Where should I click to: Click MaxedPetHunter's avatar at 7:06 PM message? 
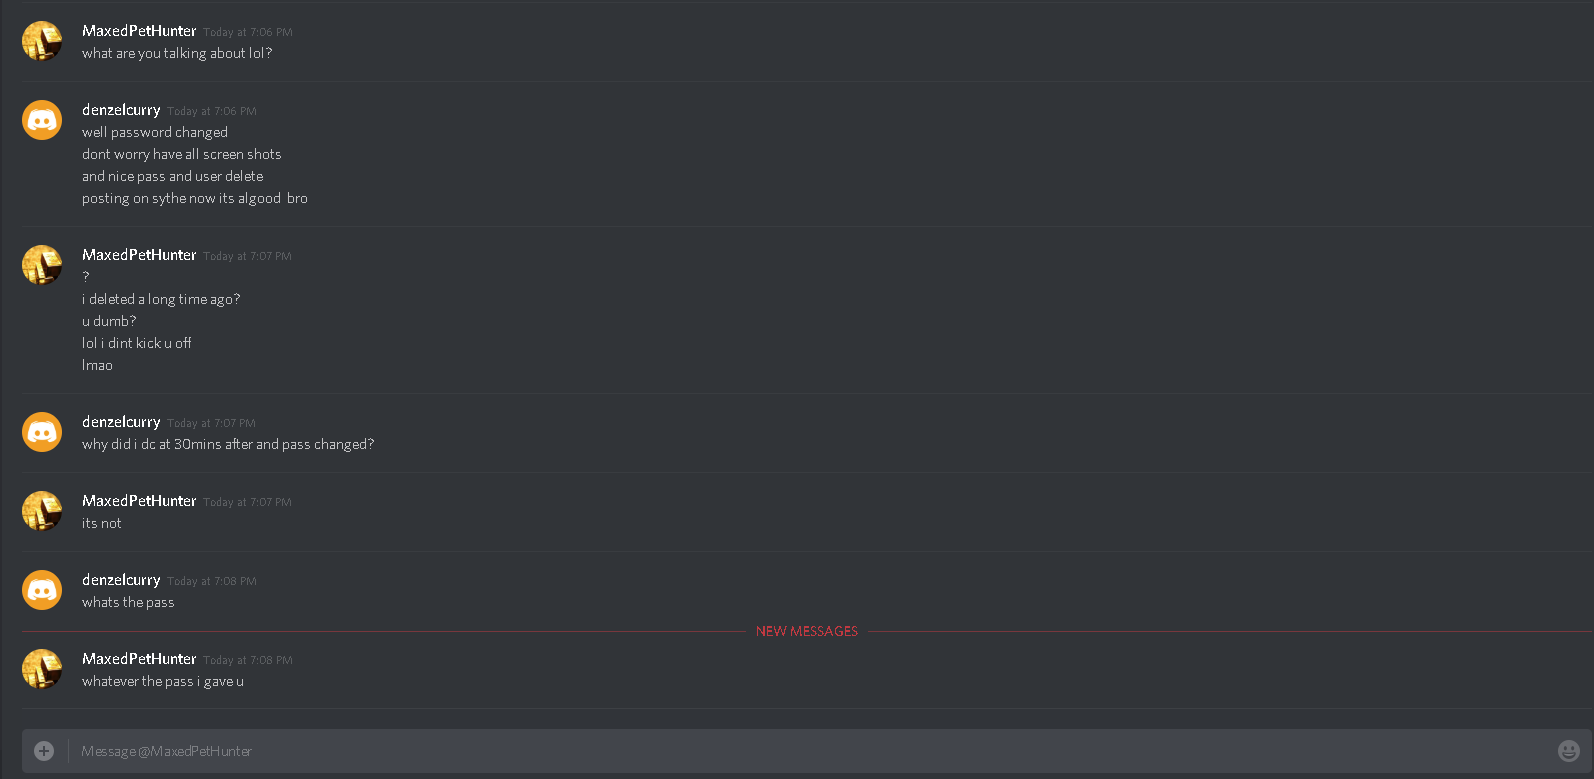(42, 41)
